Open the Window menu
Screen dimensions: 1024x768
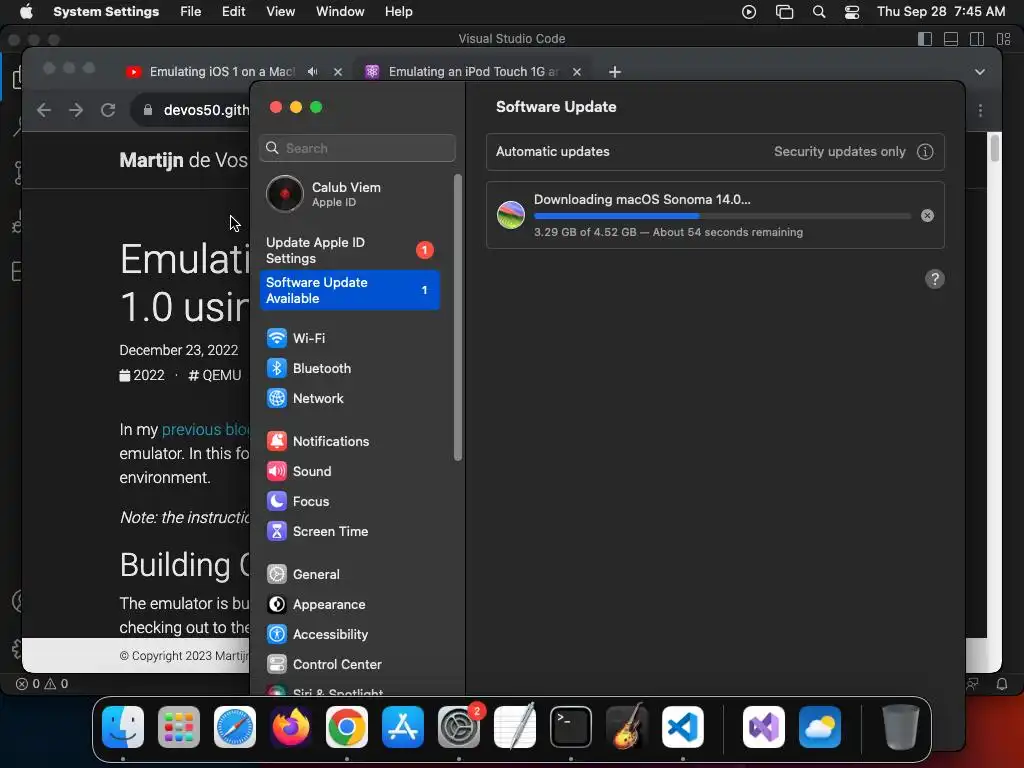pyautogui.click(x=340, y=12)
